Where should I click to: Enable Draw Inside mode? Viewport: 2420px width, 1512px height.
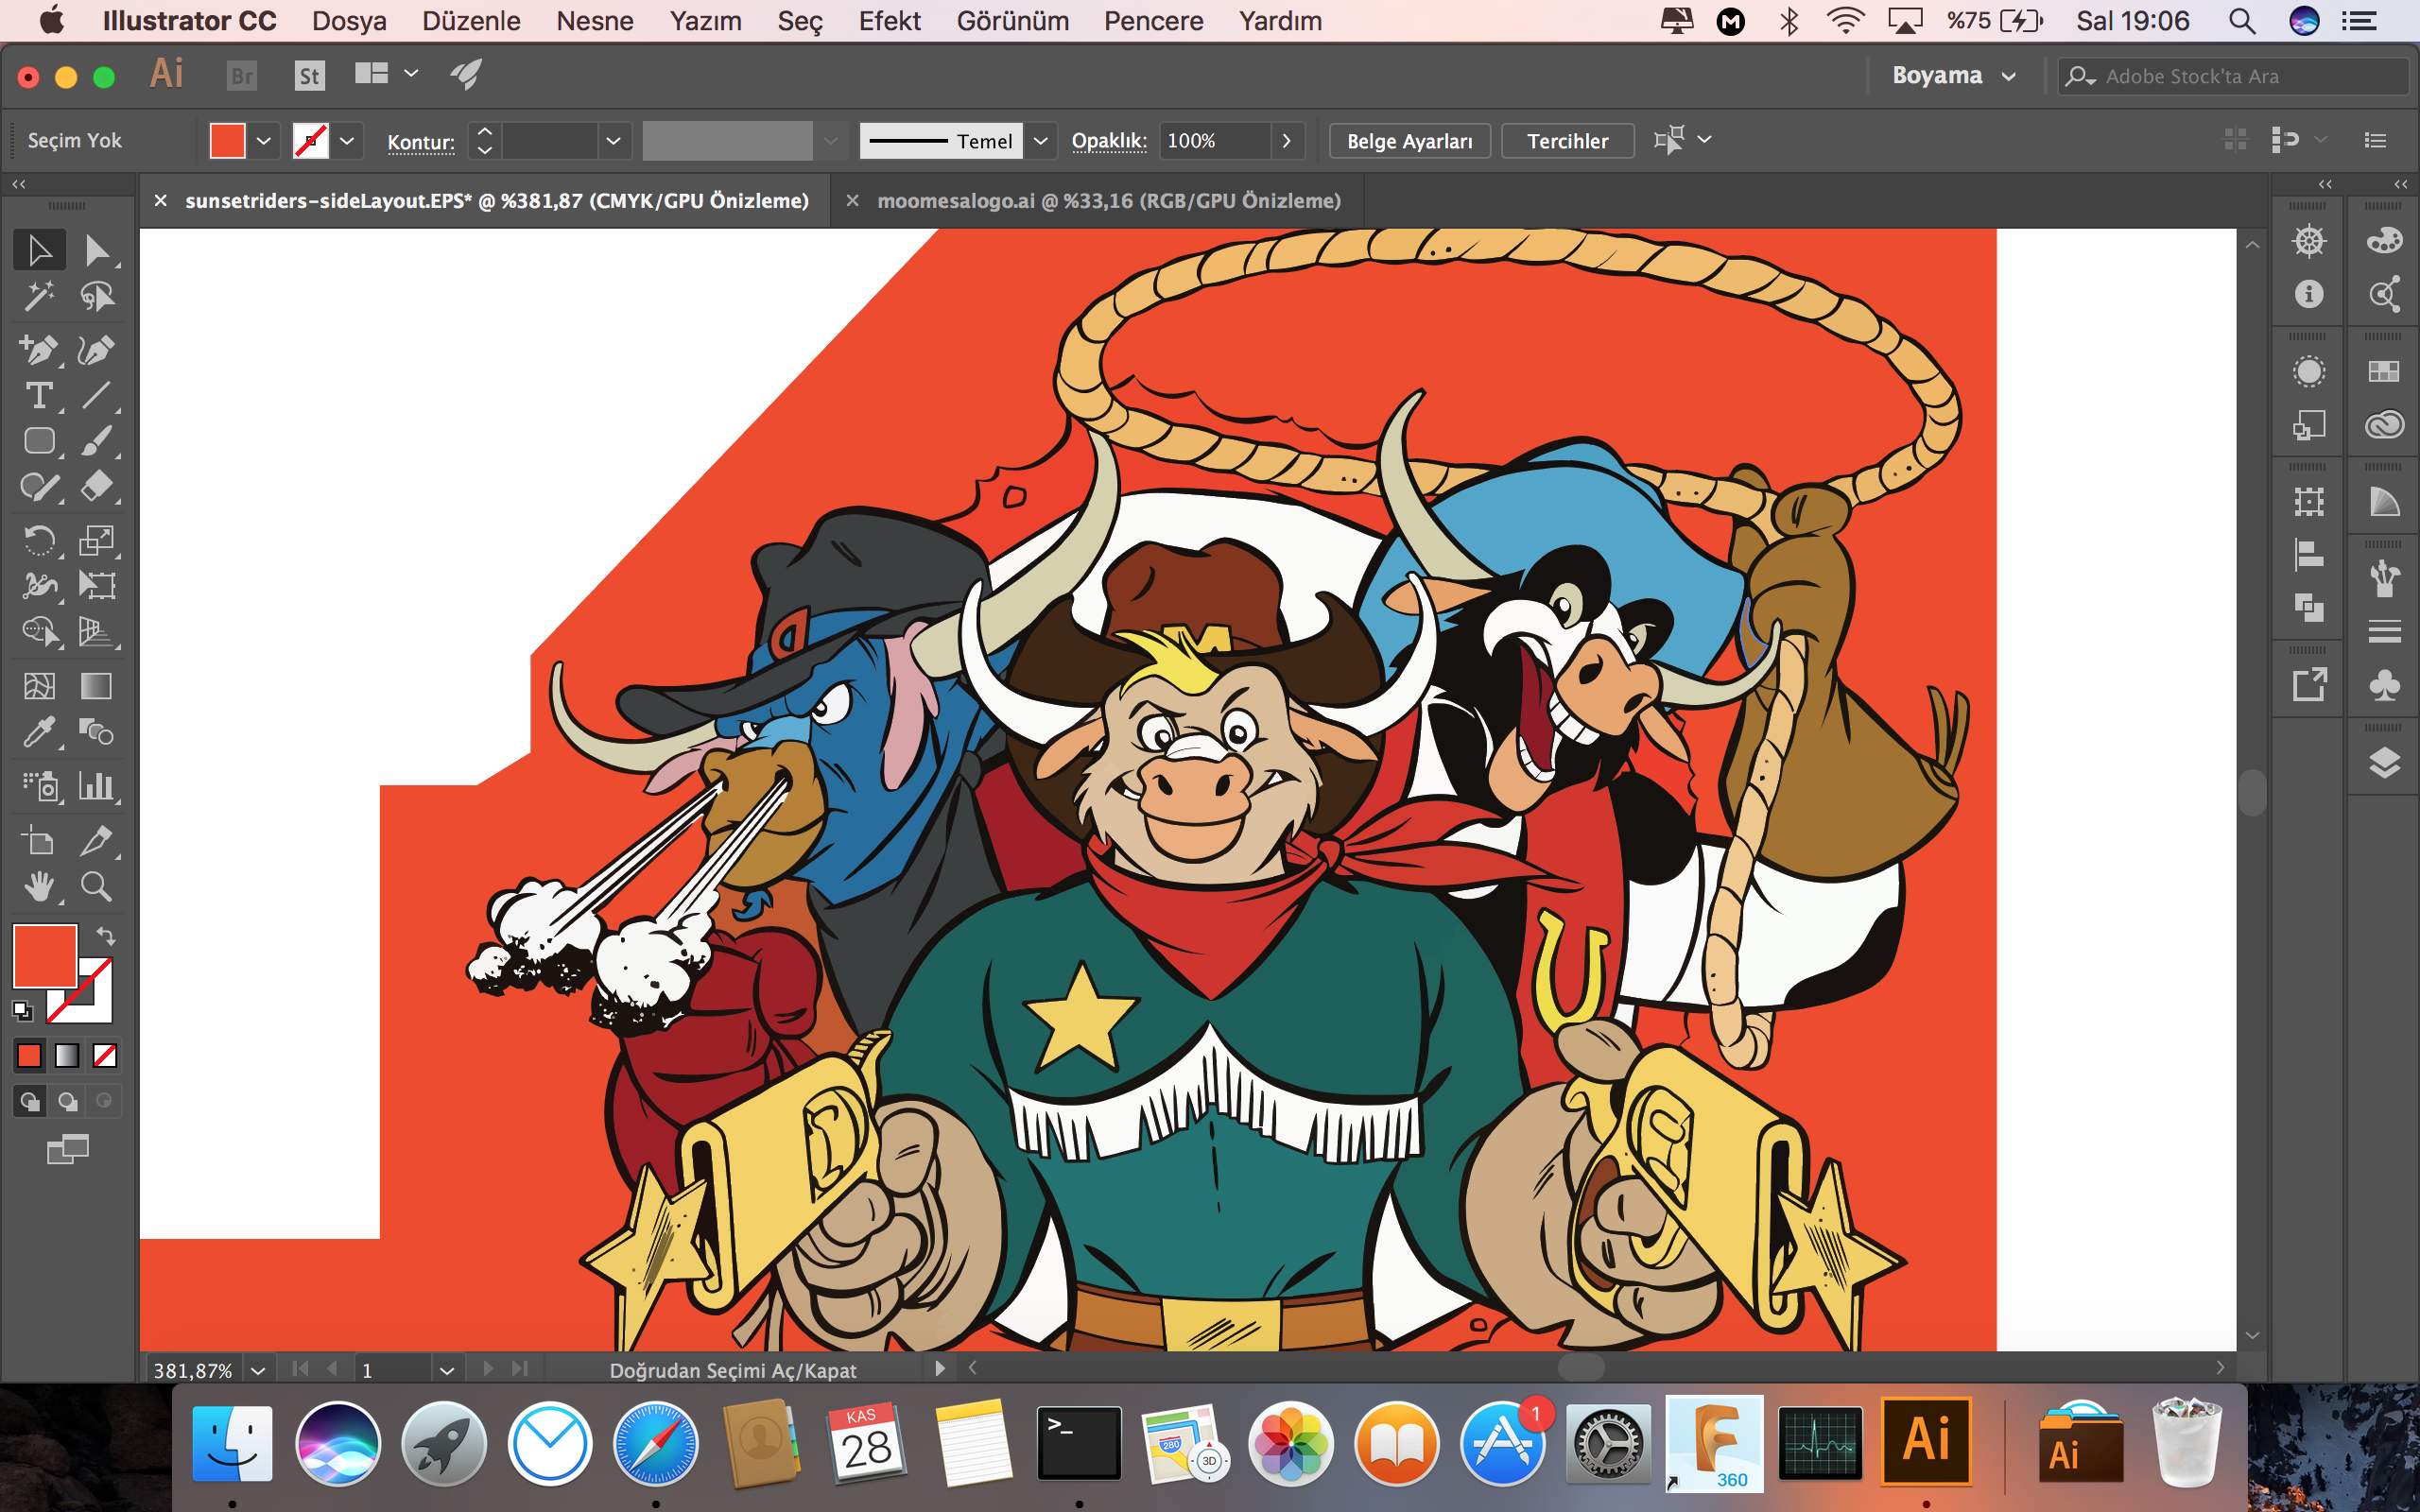pos(105,1101)
